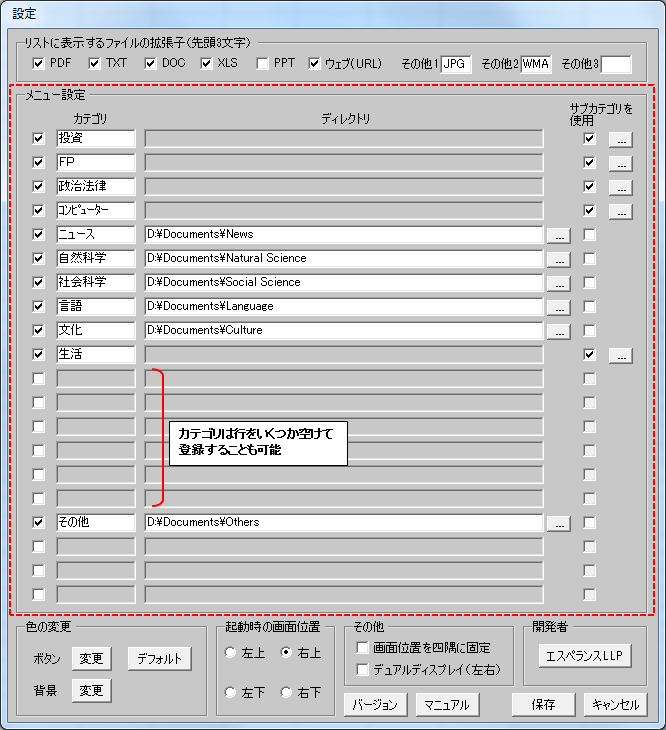The height and width of the screenshot is (730, 666).
Task: Enable subcategory use for その他 row
Action: [589, 522]
